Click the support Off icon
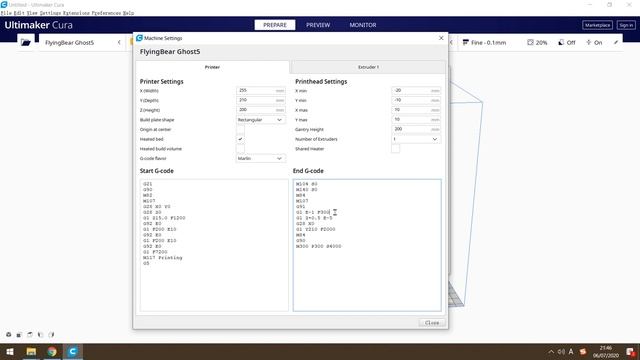The width and height of the screenshot is (640, 360). point(561,42)
